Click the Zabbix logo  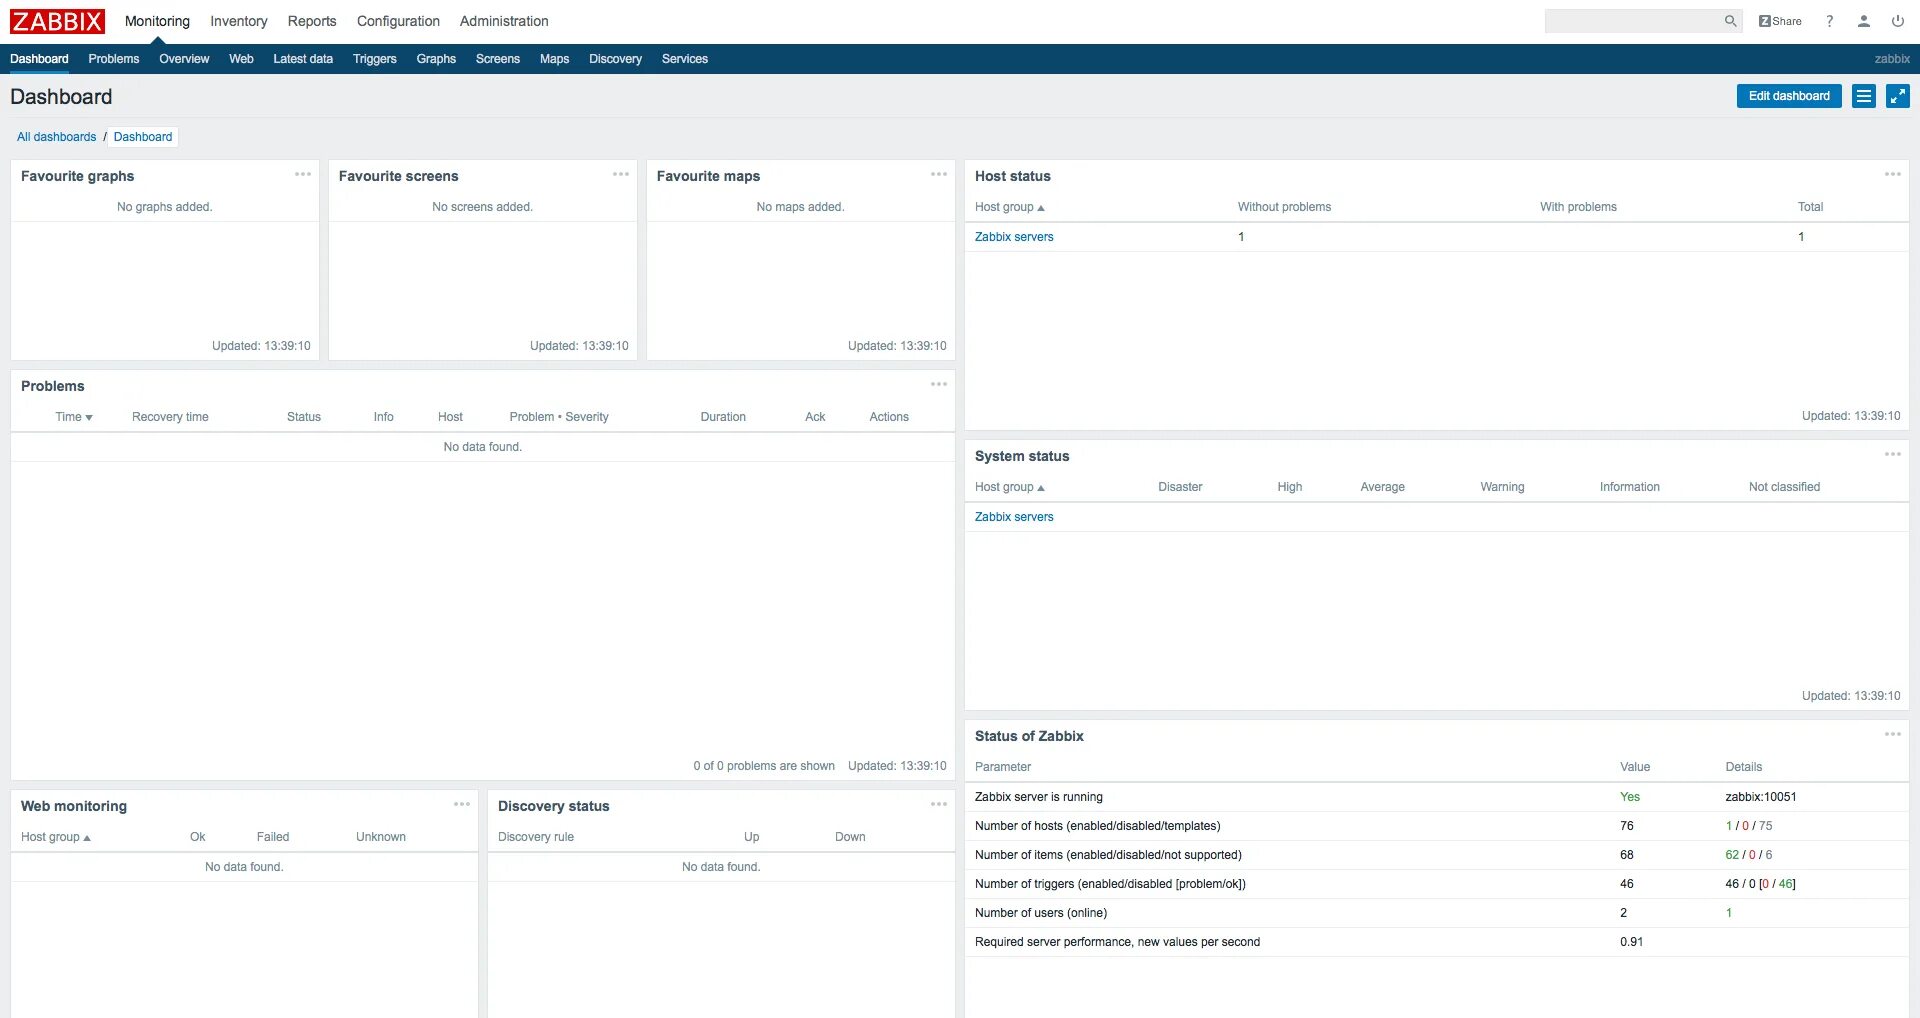pos(57,21)
